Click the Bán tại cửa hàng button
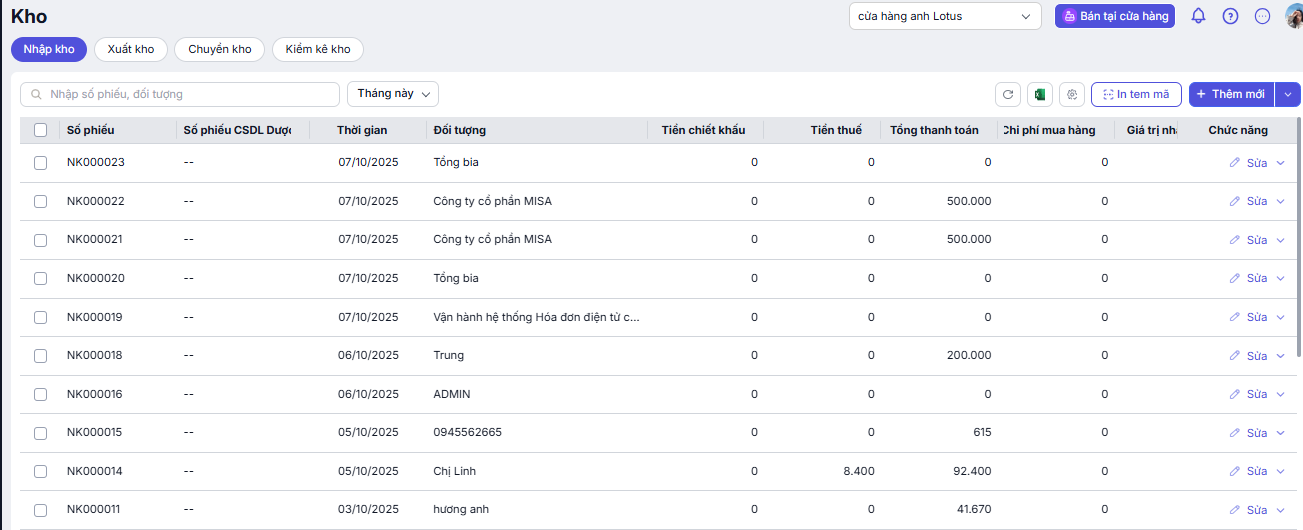Image resolution: width=1303 pixels, height=530 pixels. click(1115, 16)
